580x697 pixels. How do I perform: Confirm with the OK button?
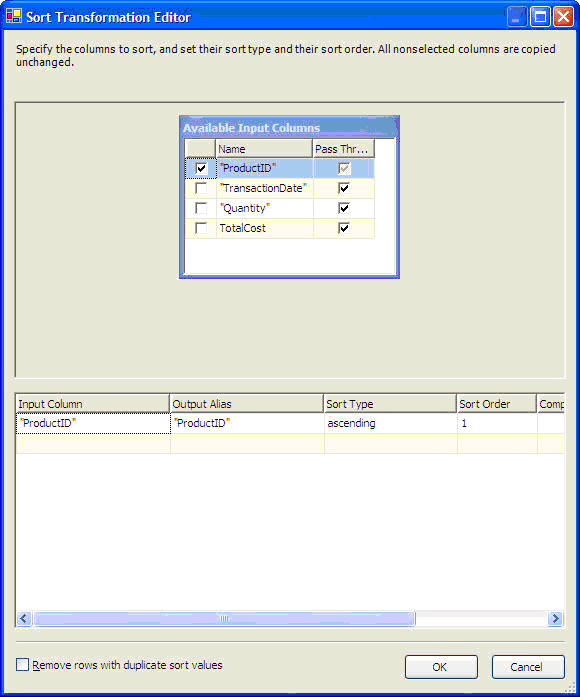[x=441, y=667]
